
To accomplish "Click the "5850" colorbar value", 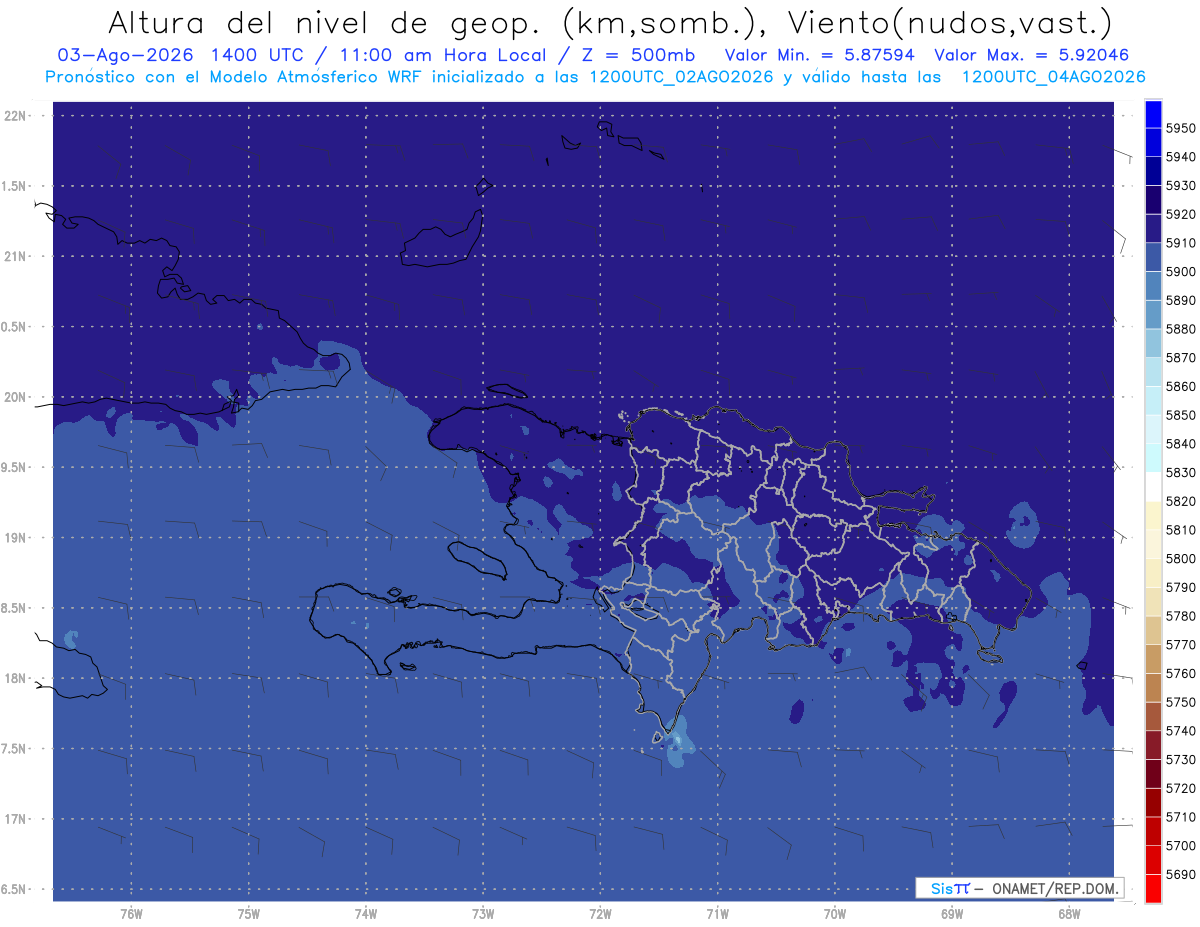I will pyautogui.click(x=1181, y=415).
